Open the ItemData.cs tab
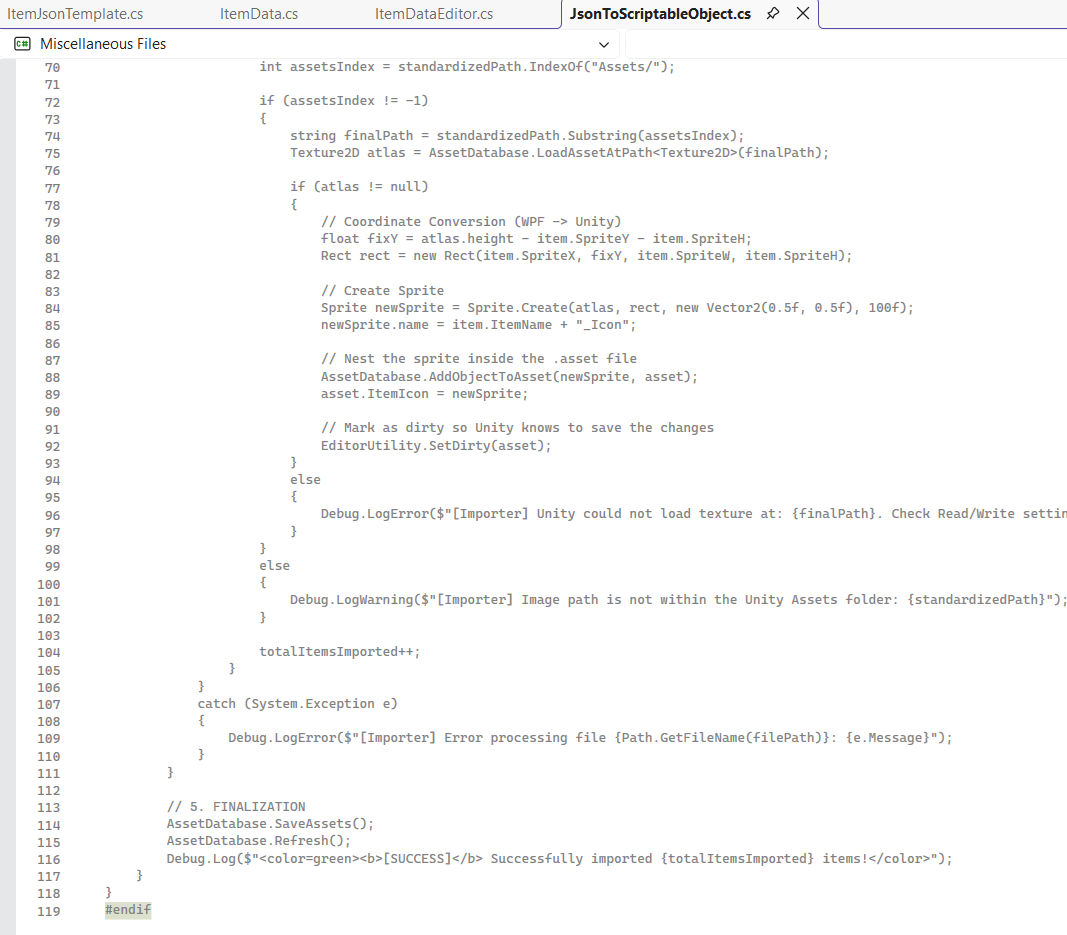The image size is (1067, 935). (x=259, y=14)
